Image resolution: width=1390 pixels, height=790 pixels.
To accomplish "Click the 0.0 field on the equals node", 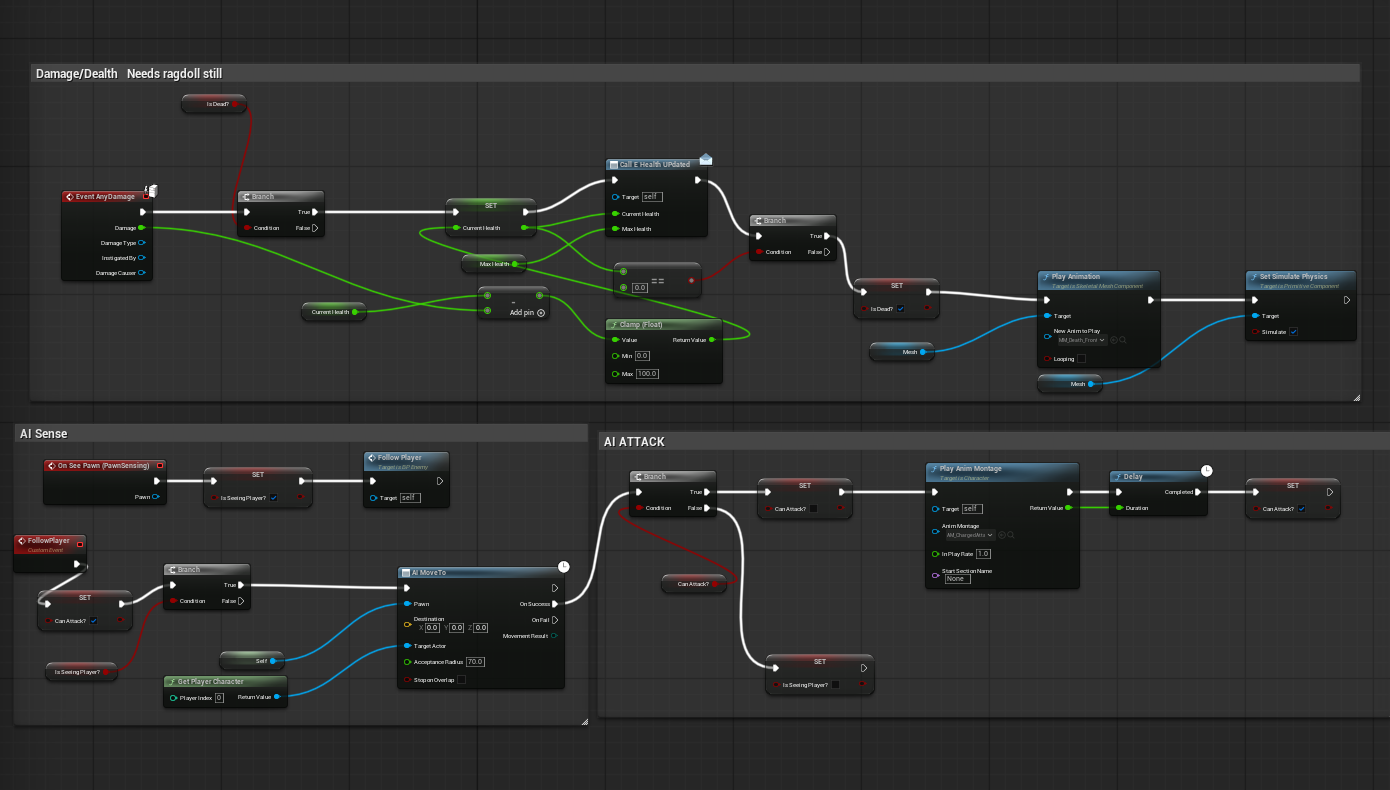I will click(x=640, y=288).
